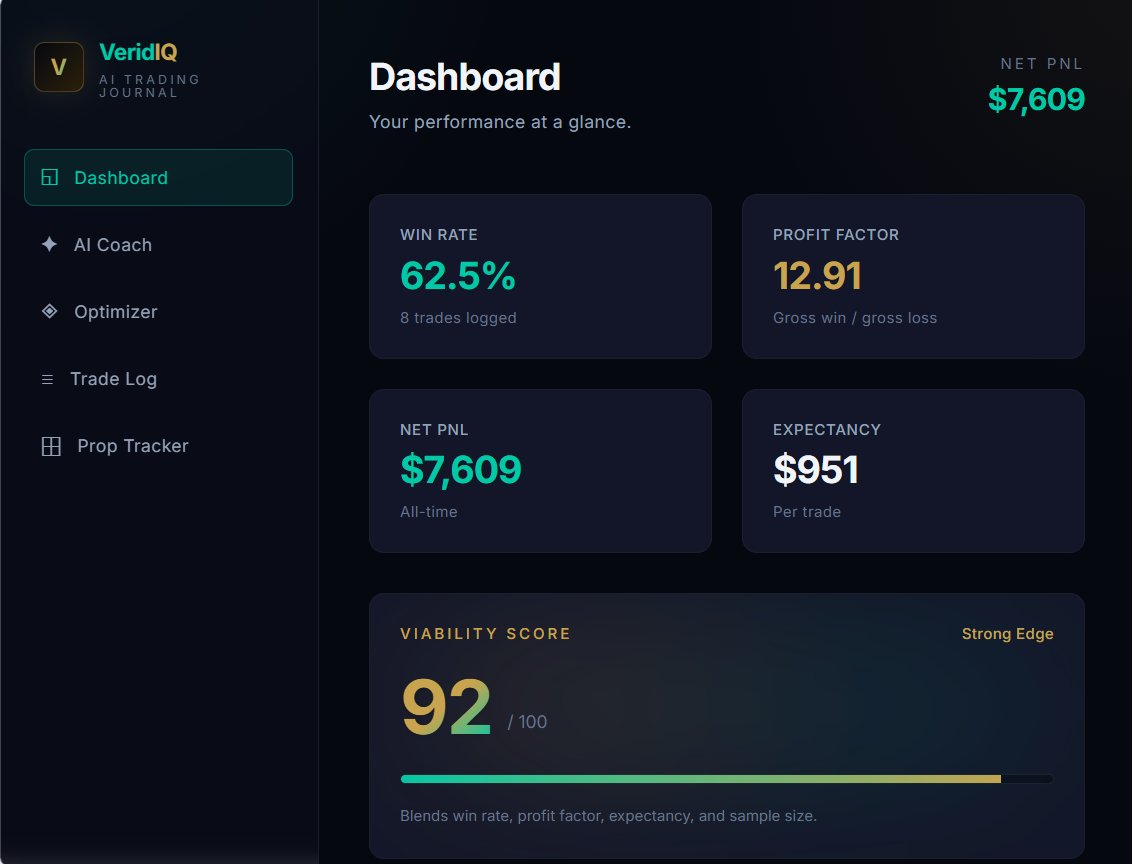Screen dimensions: 1132x864
Task: Click "8 trades logged" text
Action: point(458,318)
